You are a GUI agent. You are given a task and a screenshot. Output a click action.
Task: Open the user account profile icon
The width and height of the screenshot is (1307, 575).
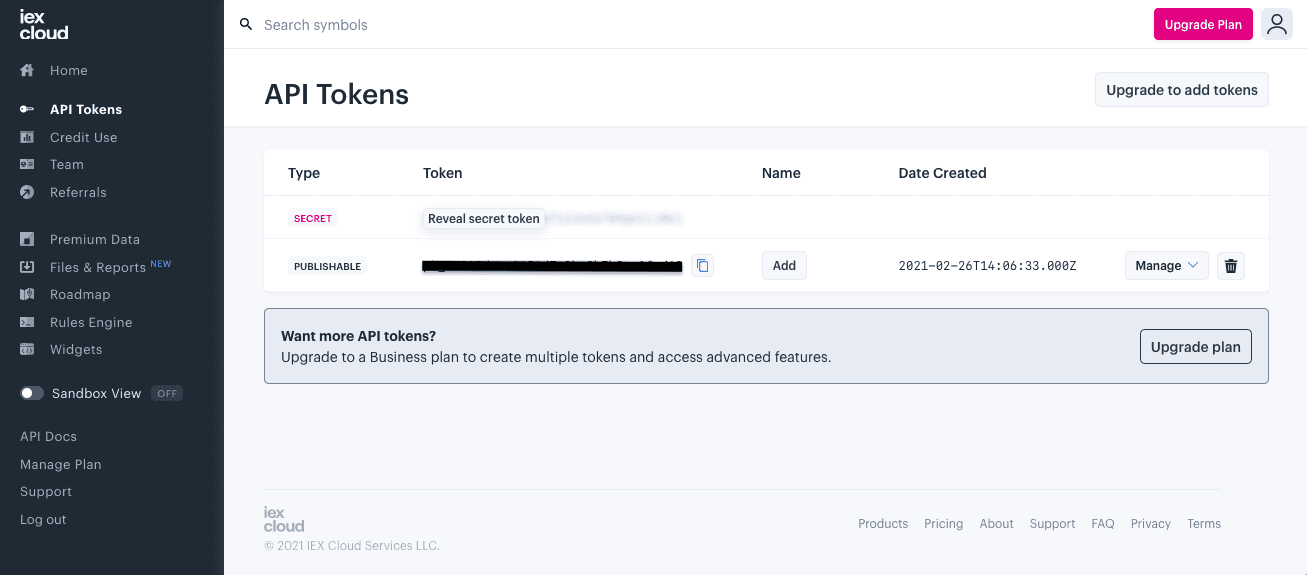[x=1276, y=25]
